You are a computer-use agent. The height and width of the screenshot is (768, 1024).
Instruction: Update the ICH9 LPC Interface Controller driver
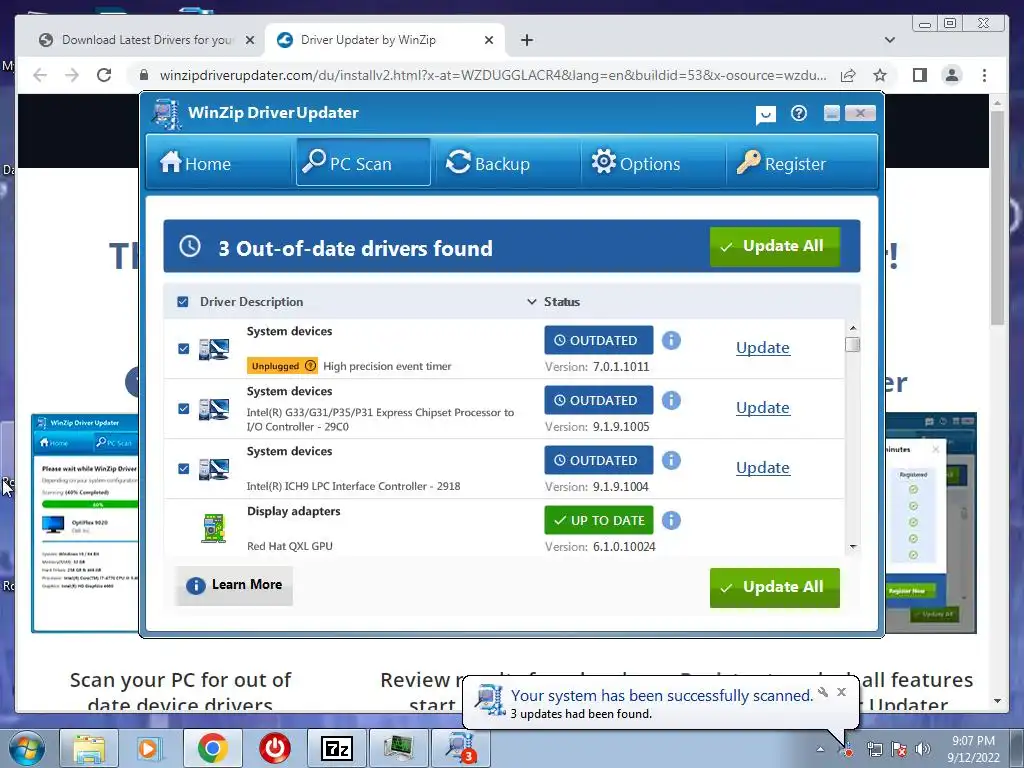pyautogui.click(x=763, y=468)
